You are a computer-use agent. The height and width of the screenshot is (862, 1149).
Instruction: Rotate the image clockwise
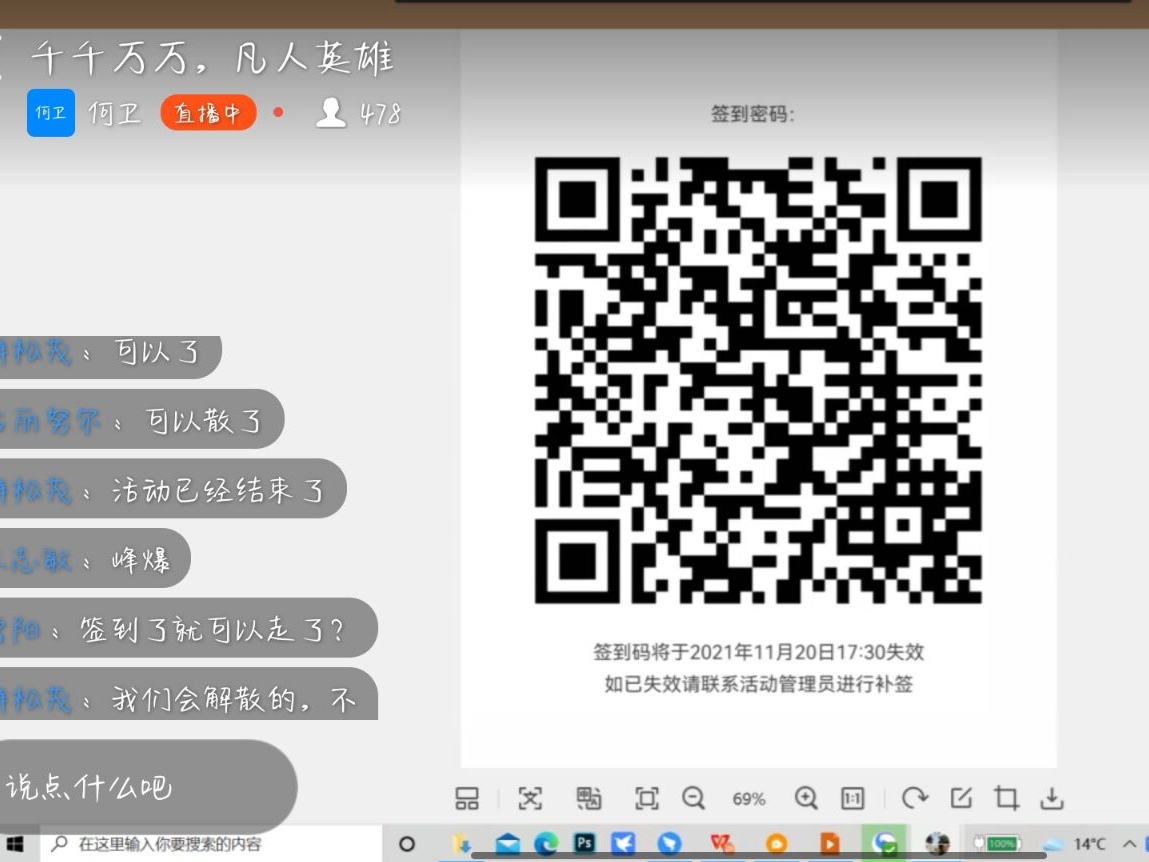tap(914, 798)
